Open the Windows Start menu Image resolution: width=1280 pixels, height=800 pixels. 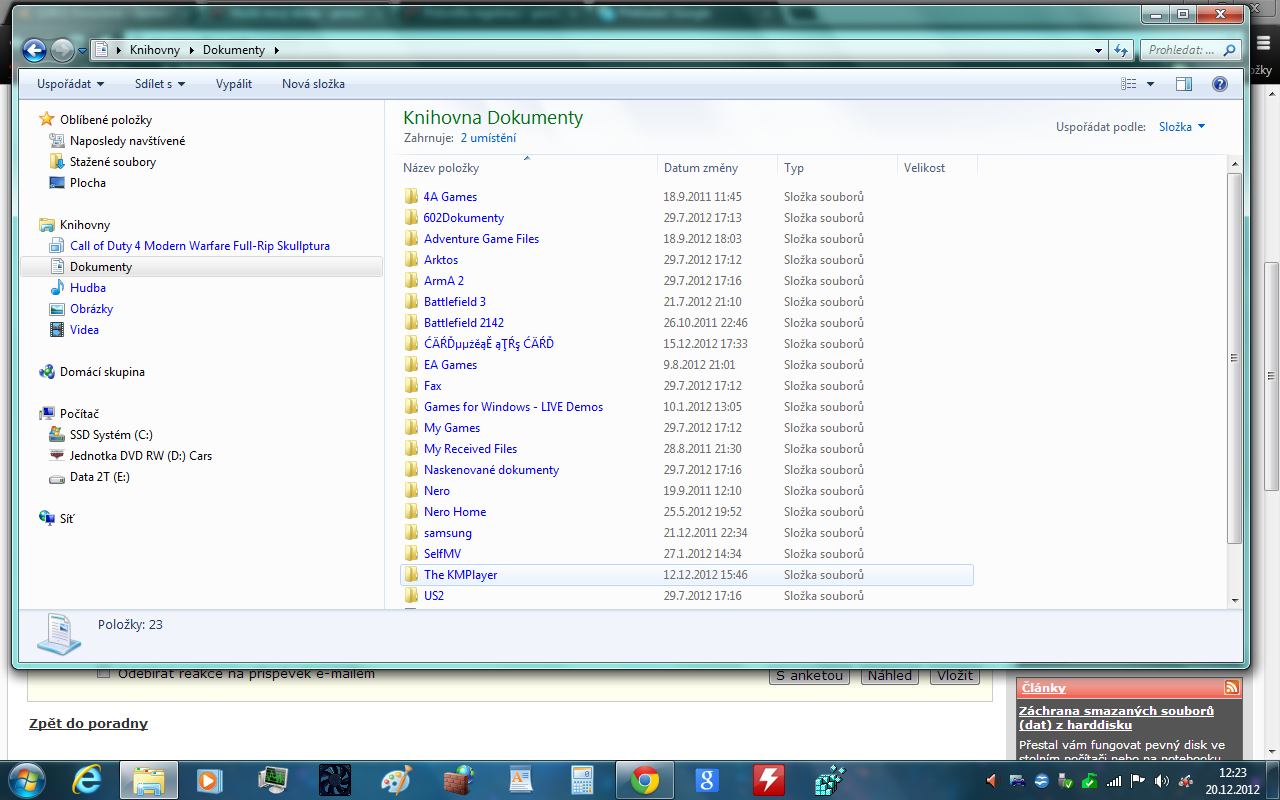(25, 779)
